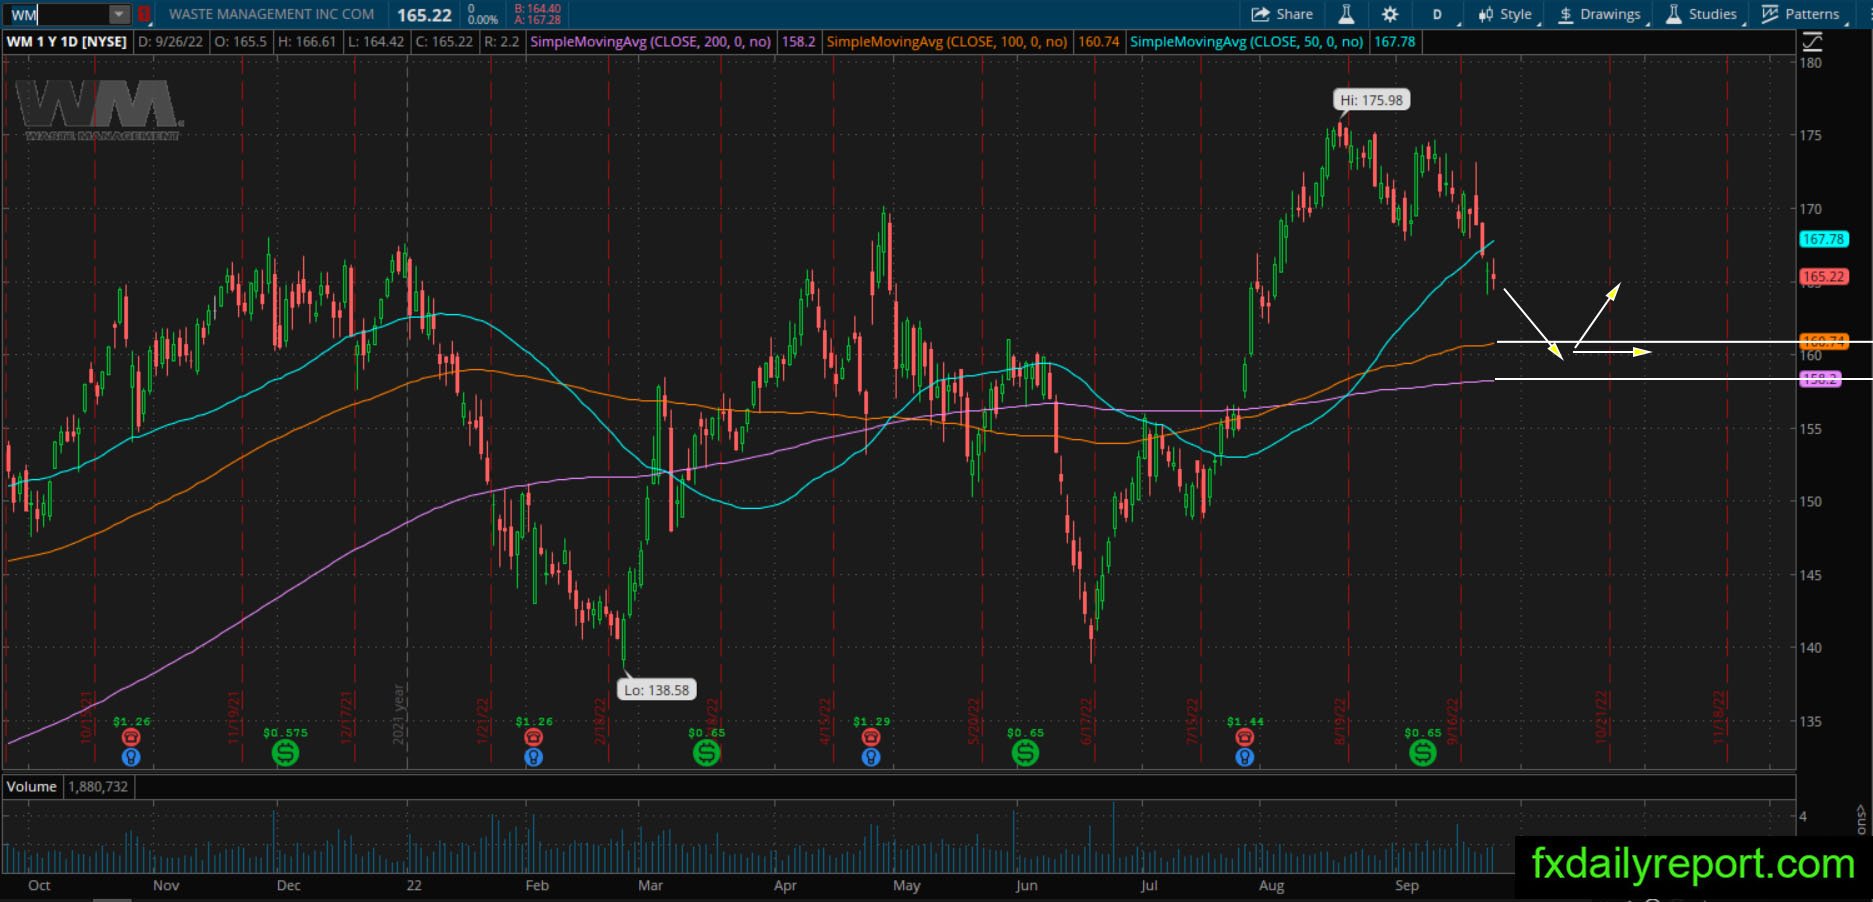Click the 140 price axis label
This screenshot has width=1873, height=902.
click(x=1810, y=648)
